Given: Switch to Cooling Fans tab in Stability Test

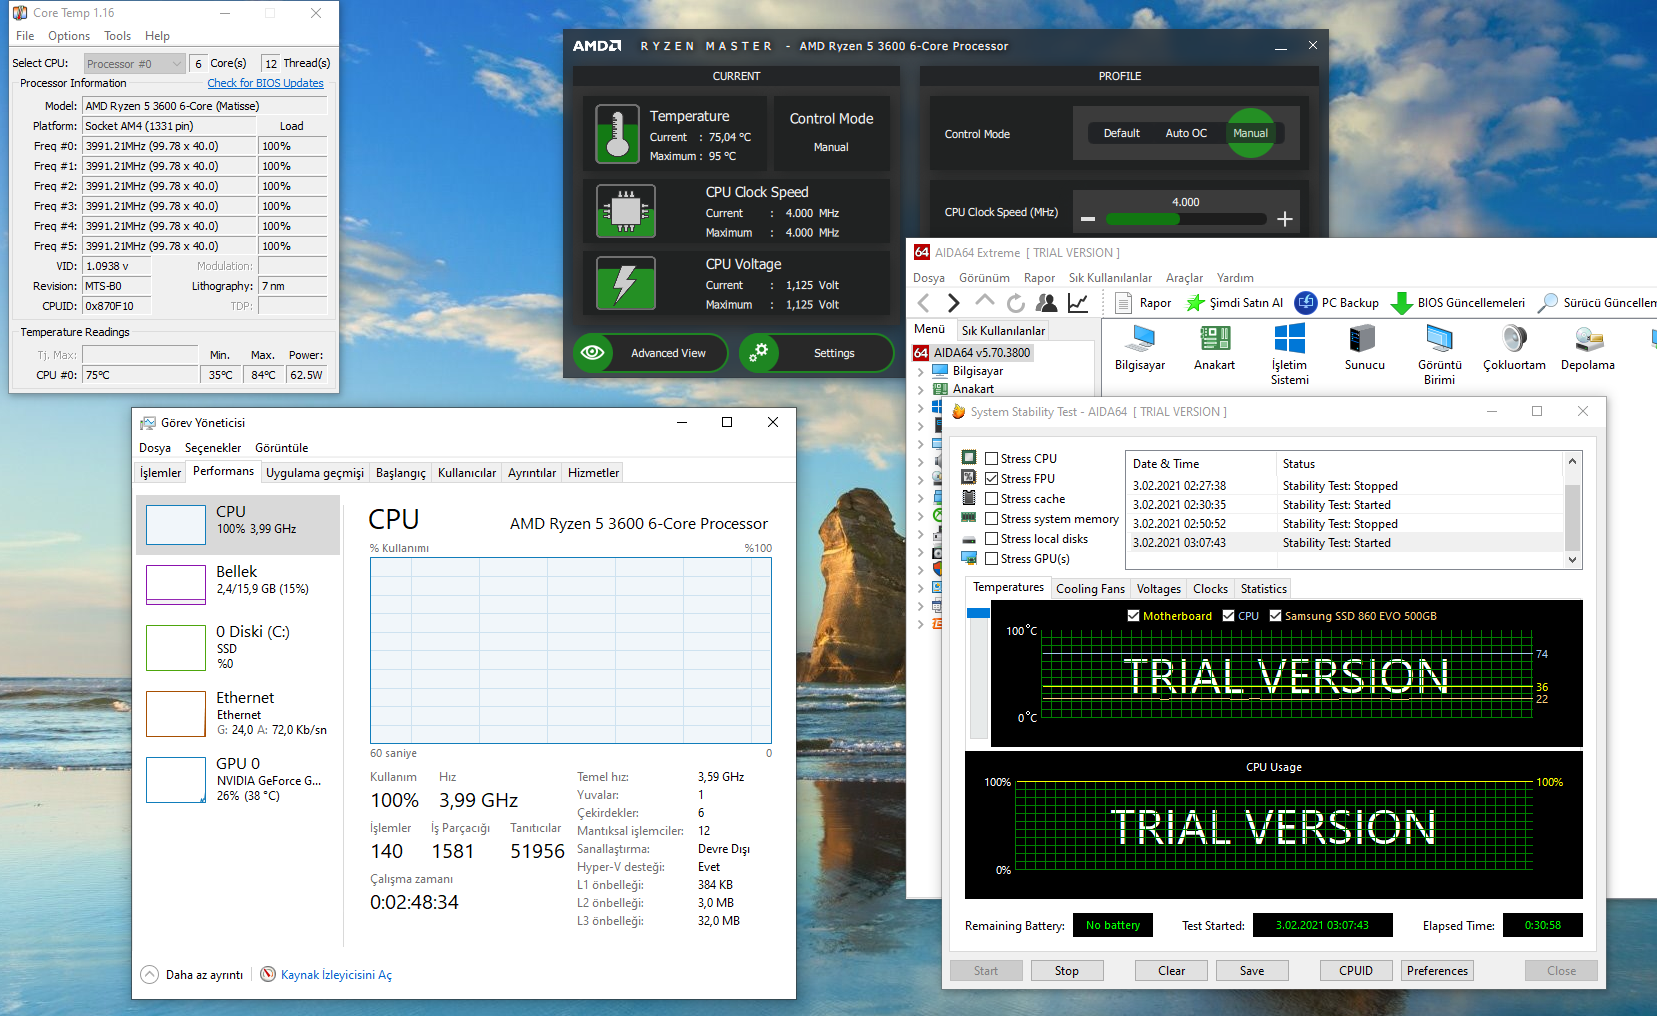Looking at the screenshot, I should [x=1090, y=589].
